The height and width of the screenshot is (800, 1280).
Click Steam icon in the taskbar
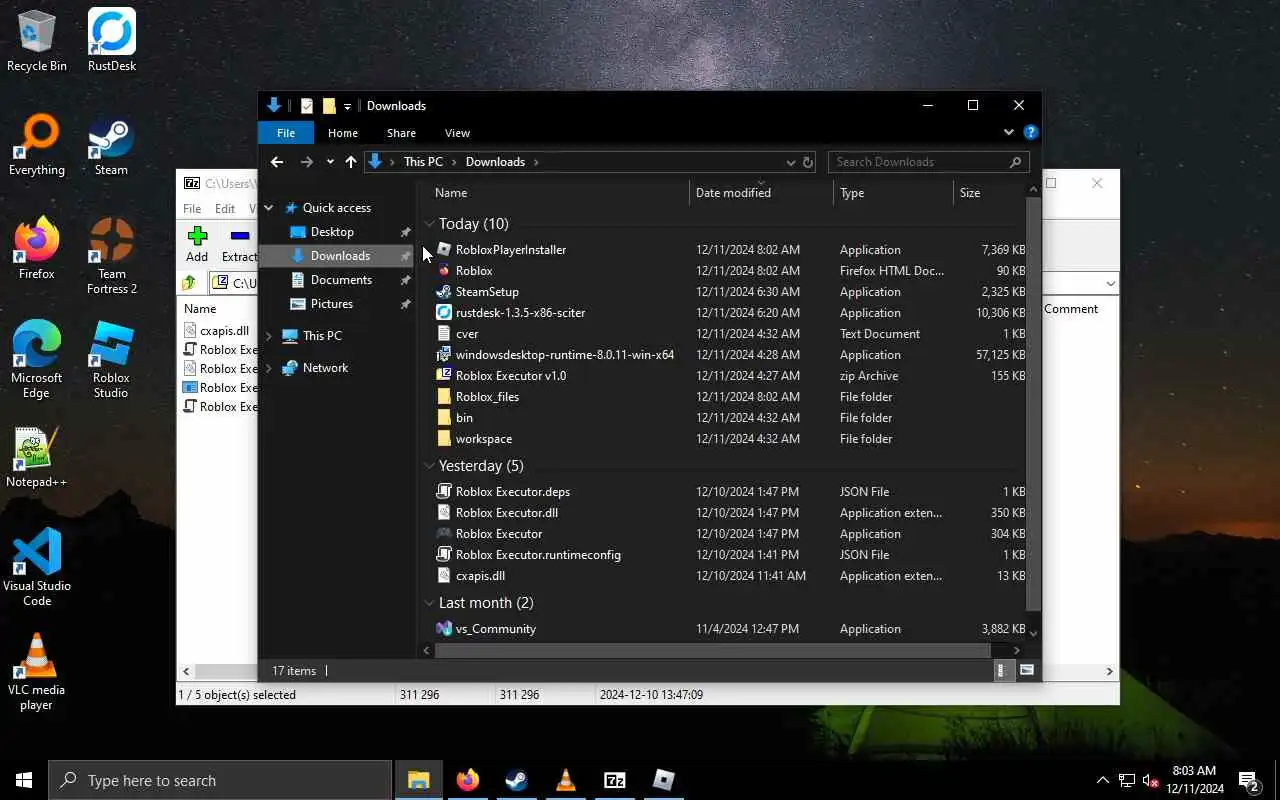pos(516,780)
